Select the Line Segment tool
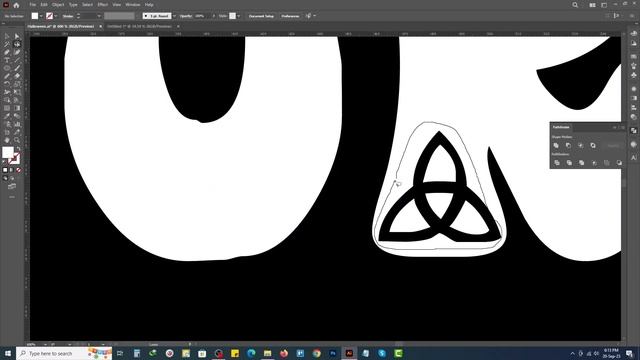 click(x=17, y=60)
